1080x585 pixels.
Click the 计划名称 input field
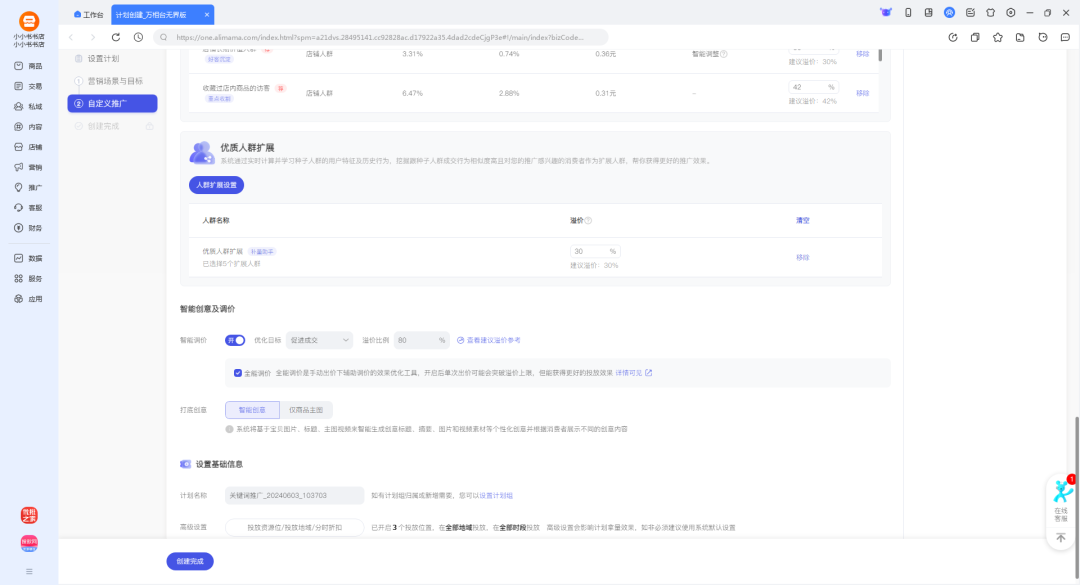point(294,495)
